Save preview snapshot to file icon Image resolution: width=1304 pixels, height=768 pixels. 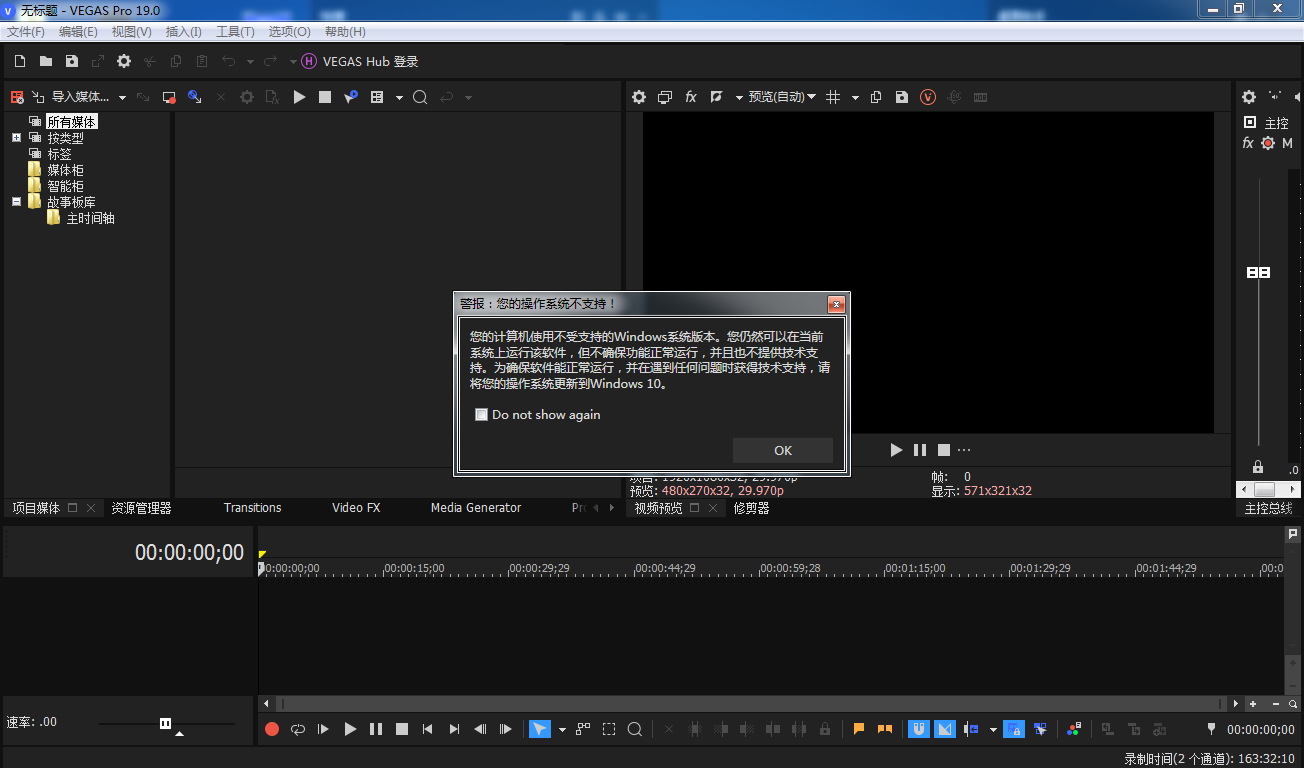[902, 97]
